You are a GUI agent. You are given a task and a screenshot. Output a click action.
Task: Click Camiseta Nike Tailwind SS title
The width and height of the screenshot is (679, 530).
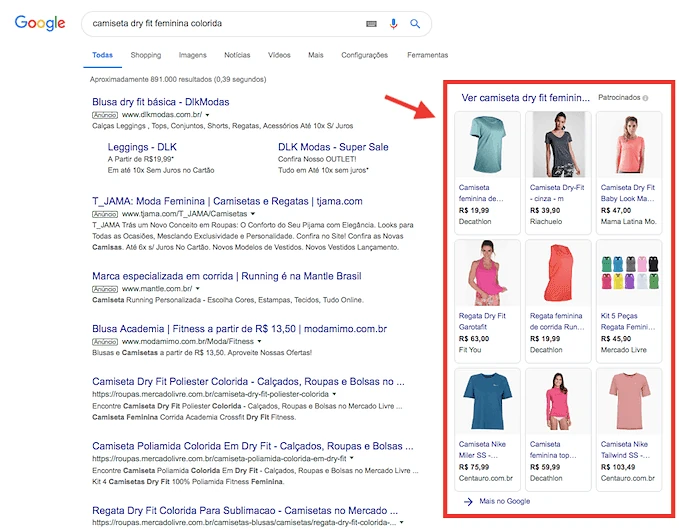[x=625, y=450]
